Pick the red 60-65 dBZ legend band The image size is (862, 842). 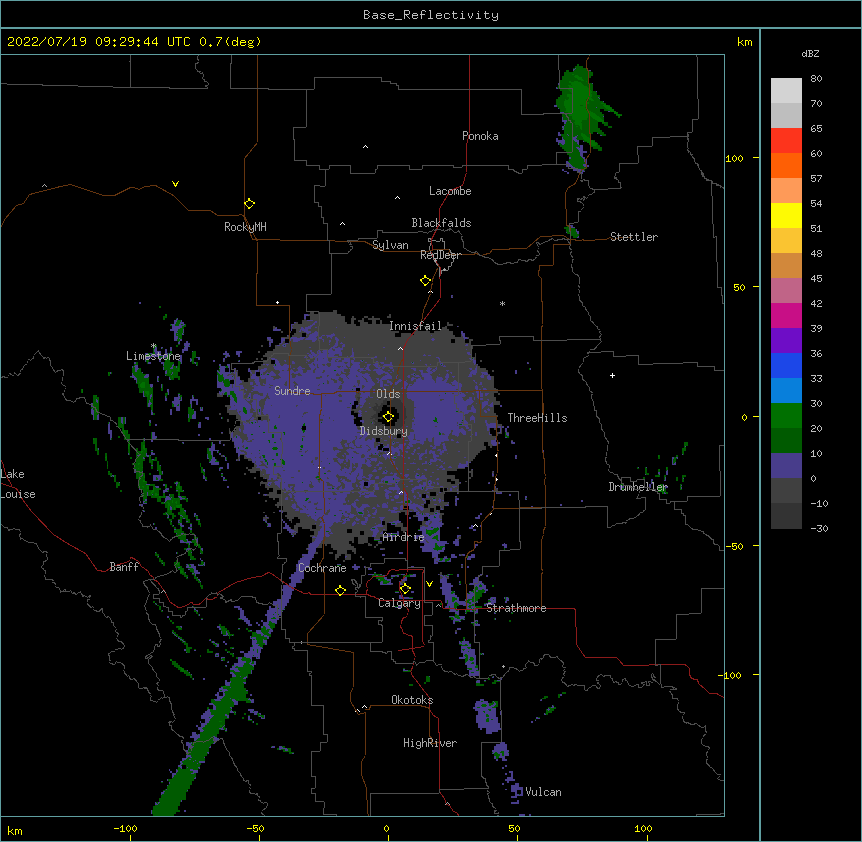point(786,141)
